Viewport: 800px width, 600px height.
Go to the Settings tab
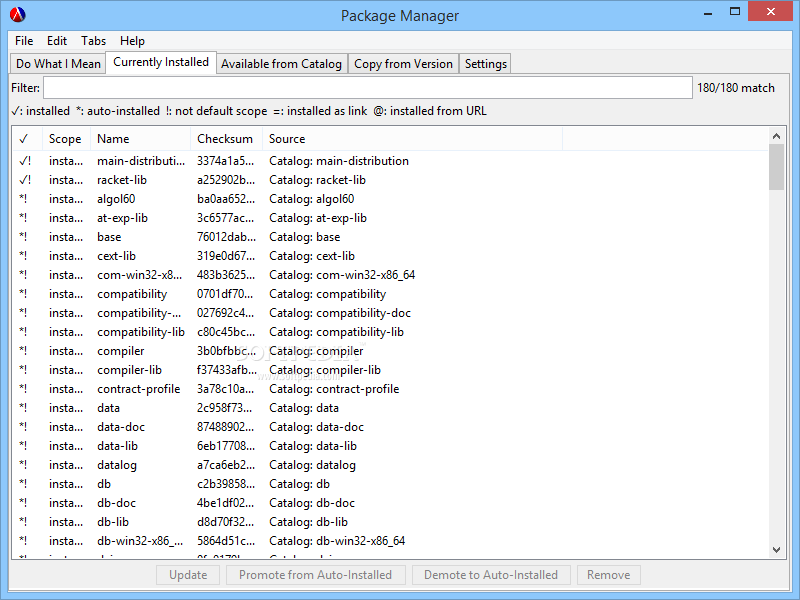coord(485,64)
